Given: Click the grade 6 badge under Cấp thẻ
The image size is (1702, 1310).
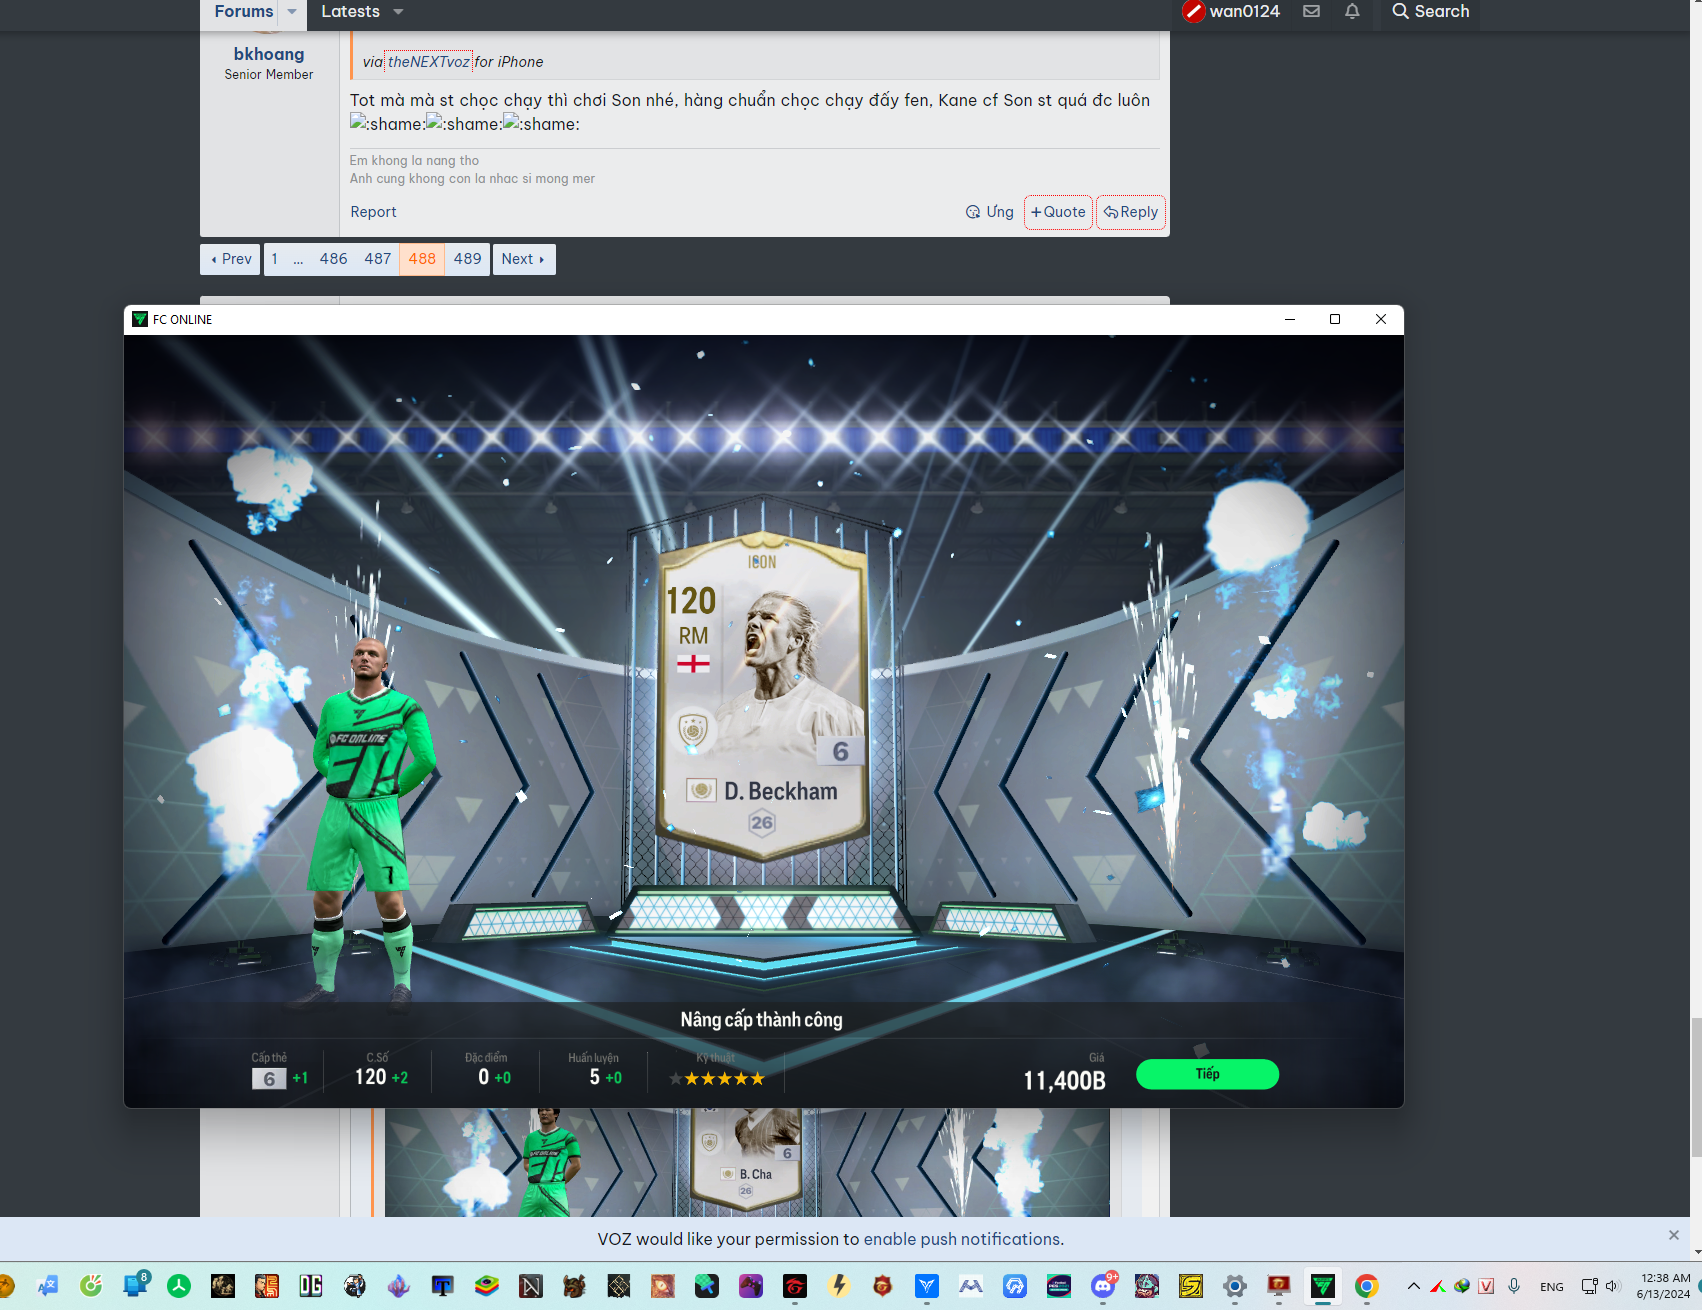Looking at the screenshot, I should pos(269,1079).
